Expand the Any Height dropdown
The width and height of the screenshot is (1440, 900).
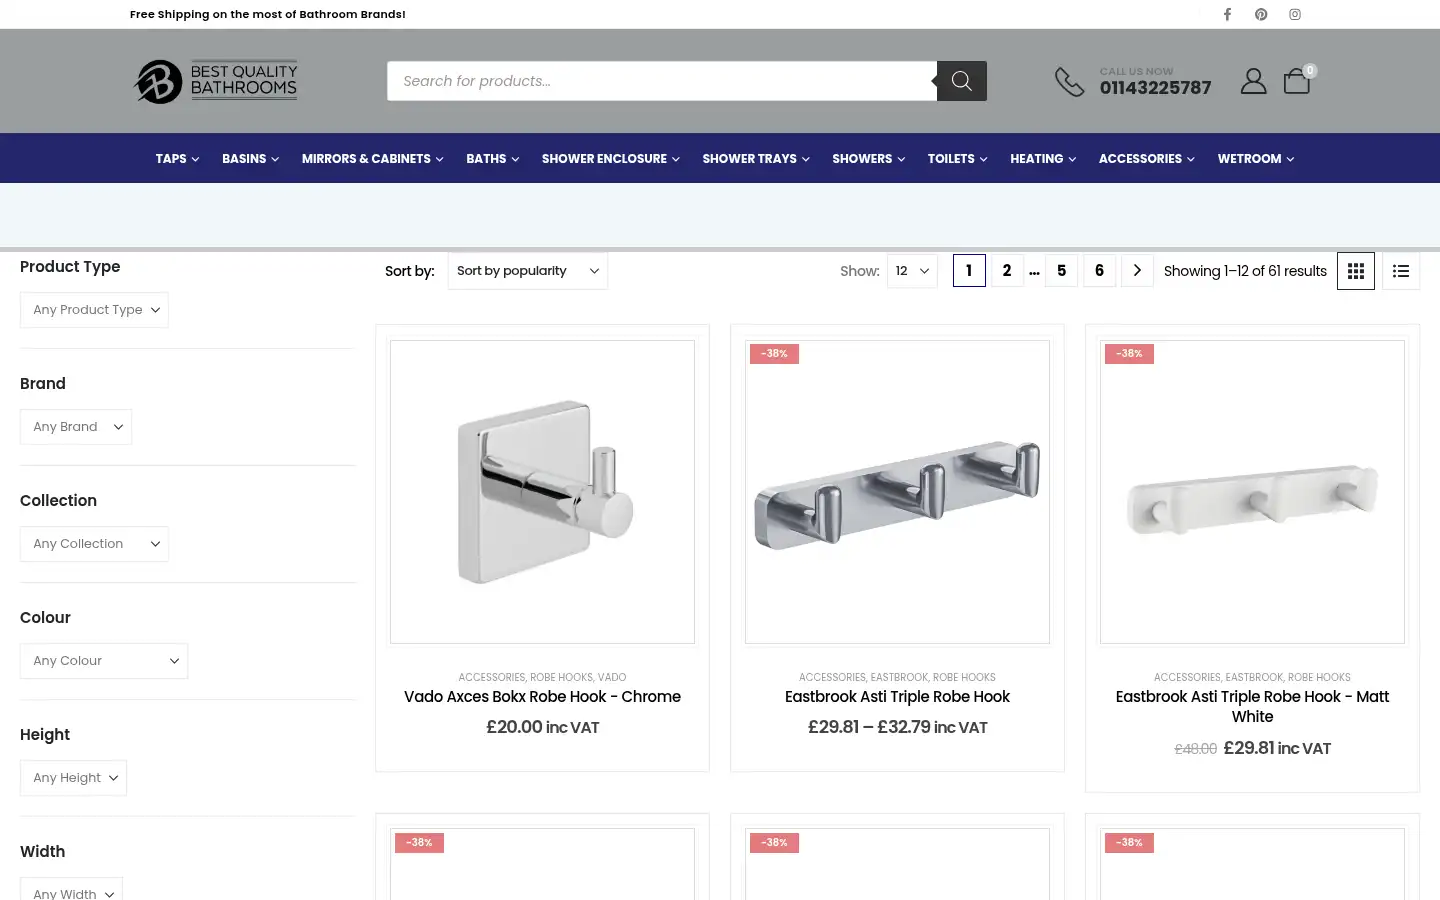point(73,778)
